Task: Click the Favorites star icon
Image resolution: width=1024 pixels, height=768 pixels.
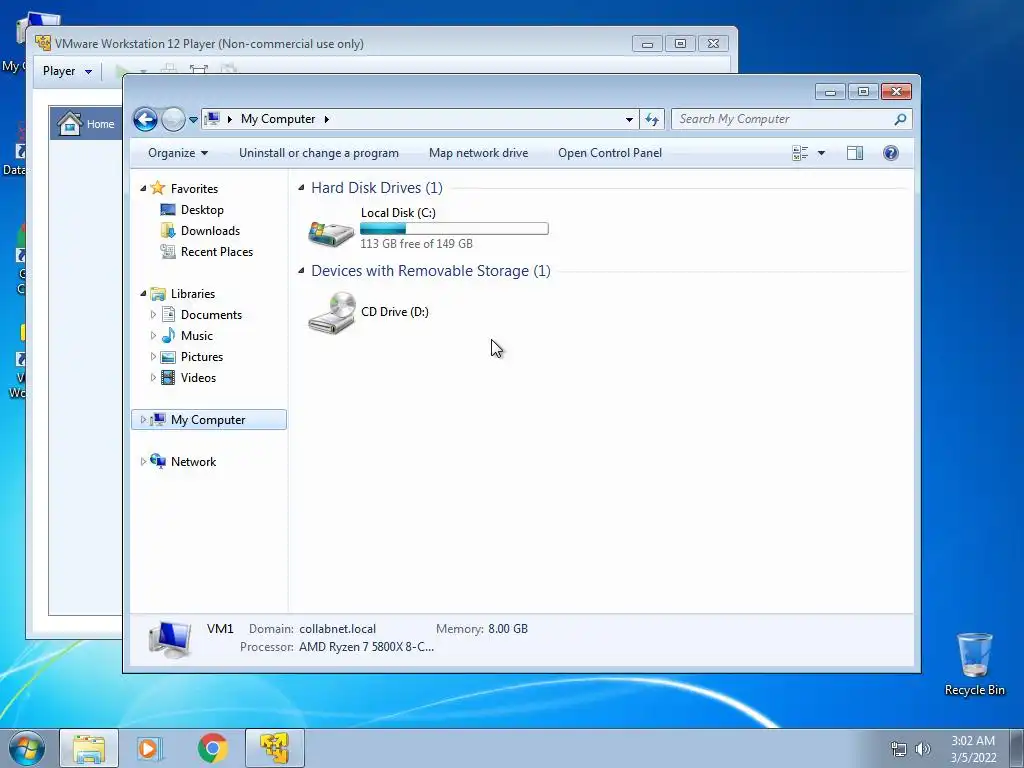Action: click(157, 188)
